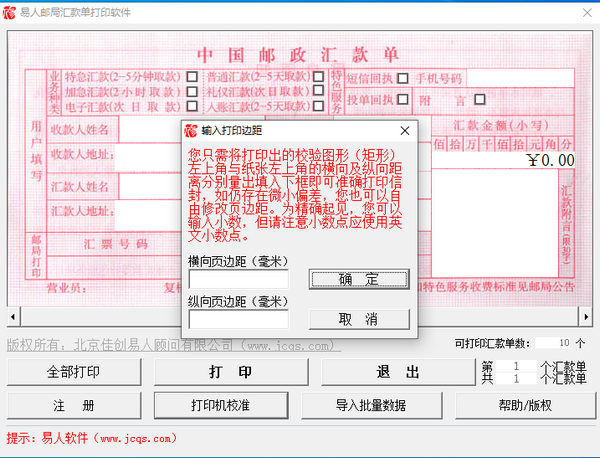Viewport: 600px width, 458px height.
Task: Close the 输入打印边距 dialog
Action: pyautogui.click(x=403, y=130)
